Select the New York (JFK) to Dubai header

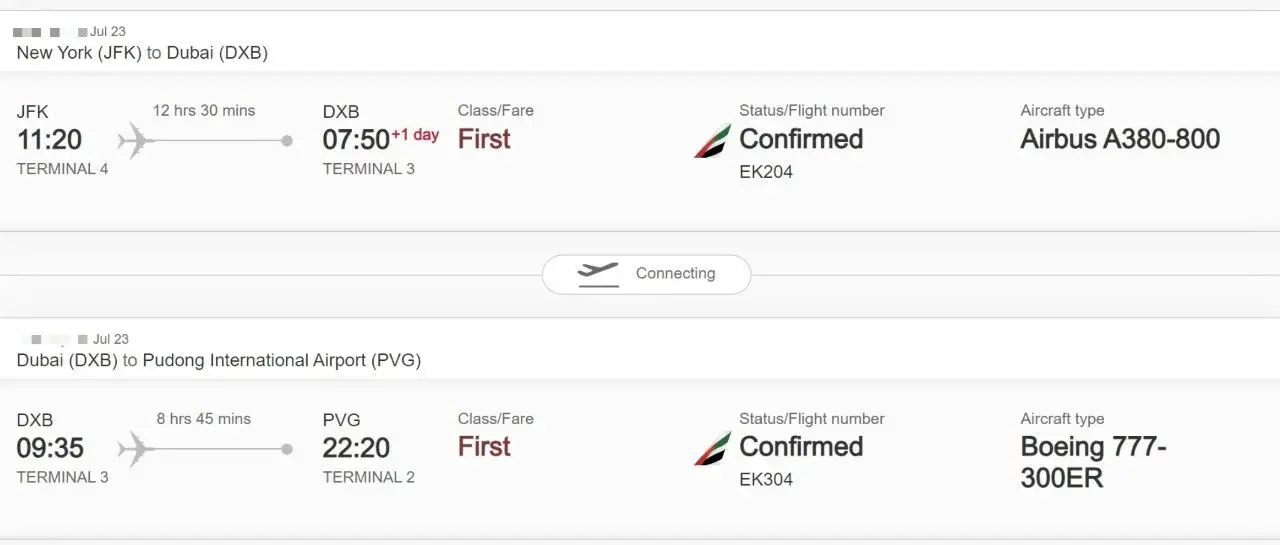142,53
